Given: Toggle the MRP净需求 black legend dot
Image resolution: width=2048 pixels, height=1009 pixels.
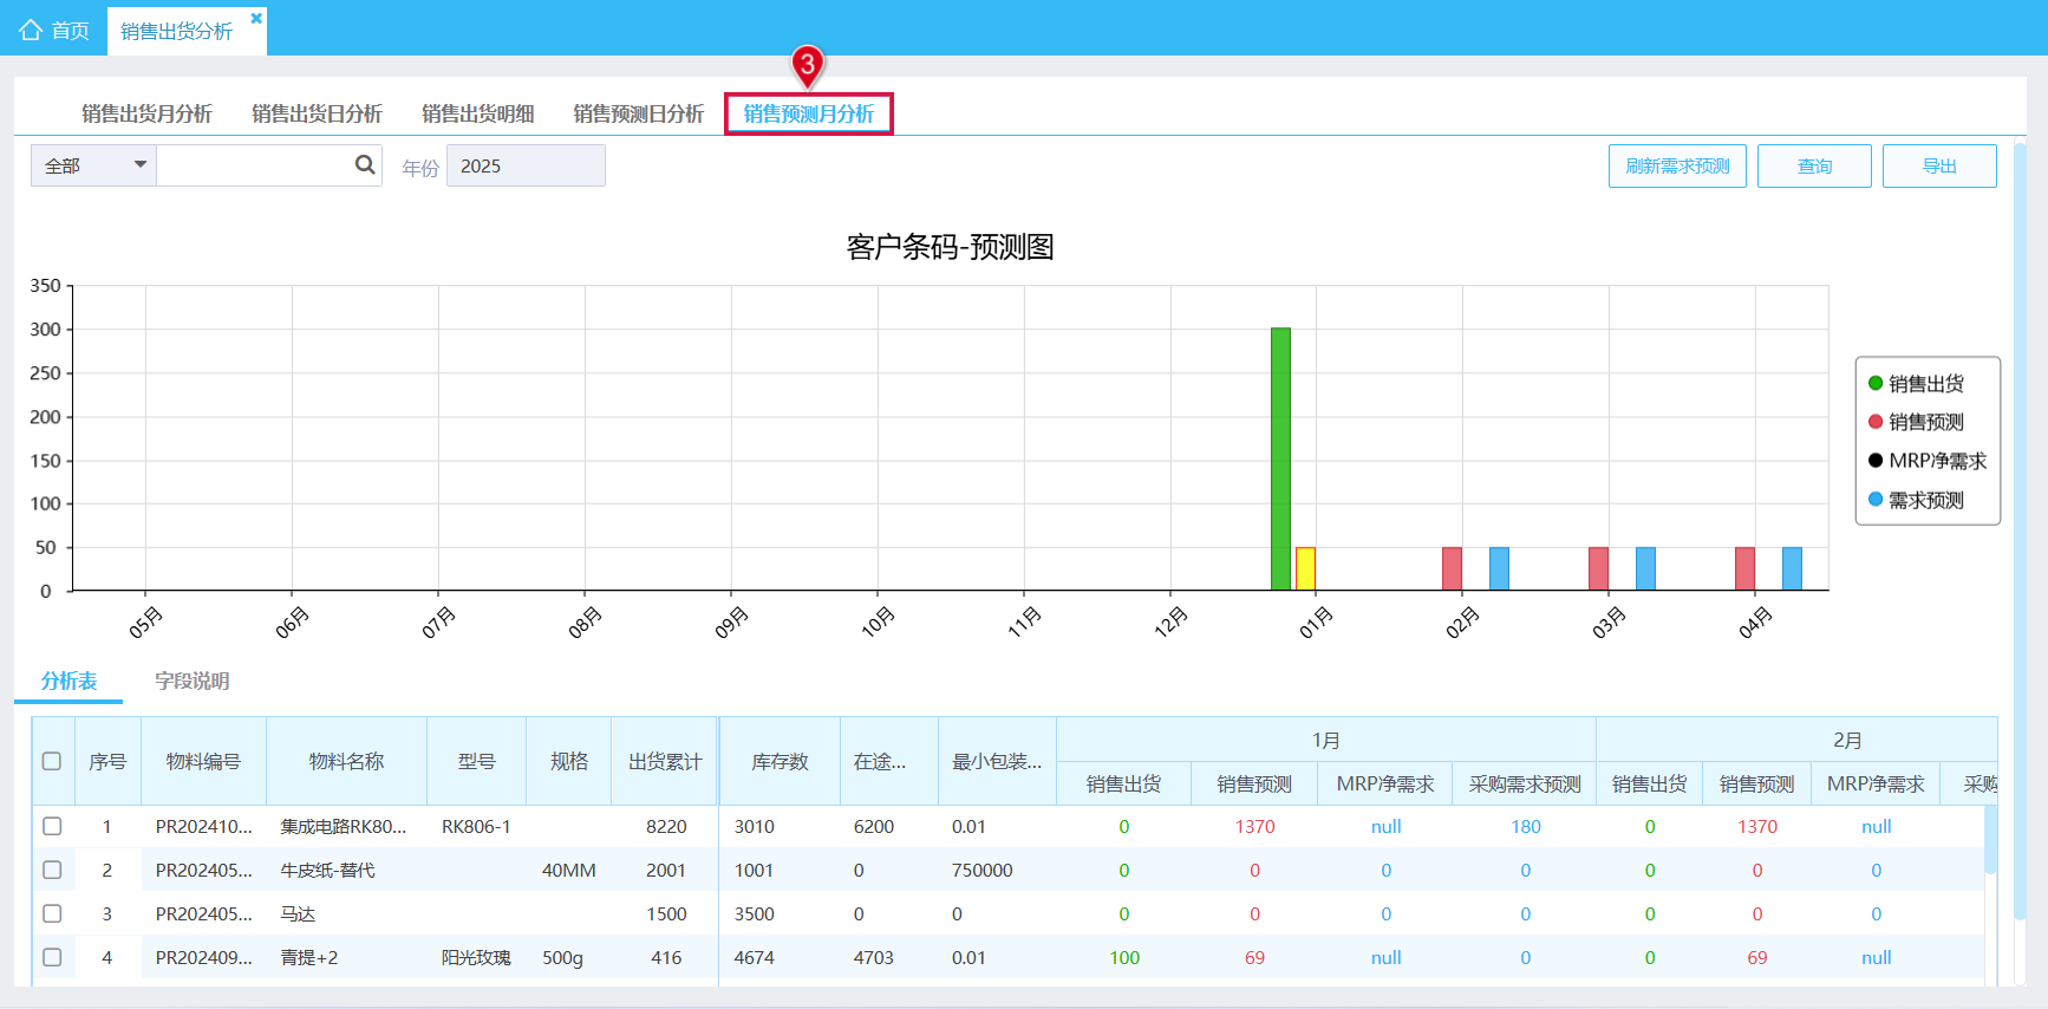Looking at the screenshot, I should (x=1875, y=461).
